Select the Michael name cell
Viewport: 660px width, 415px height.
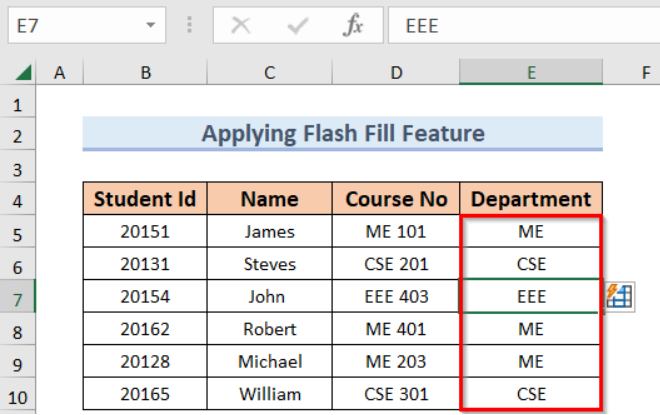(269, 361)
